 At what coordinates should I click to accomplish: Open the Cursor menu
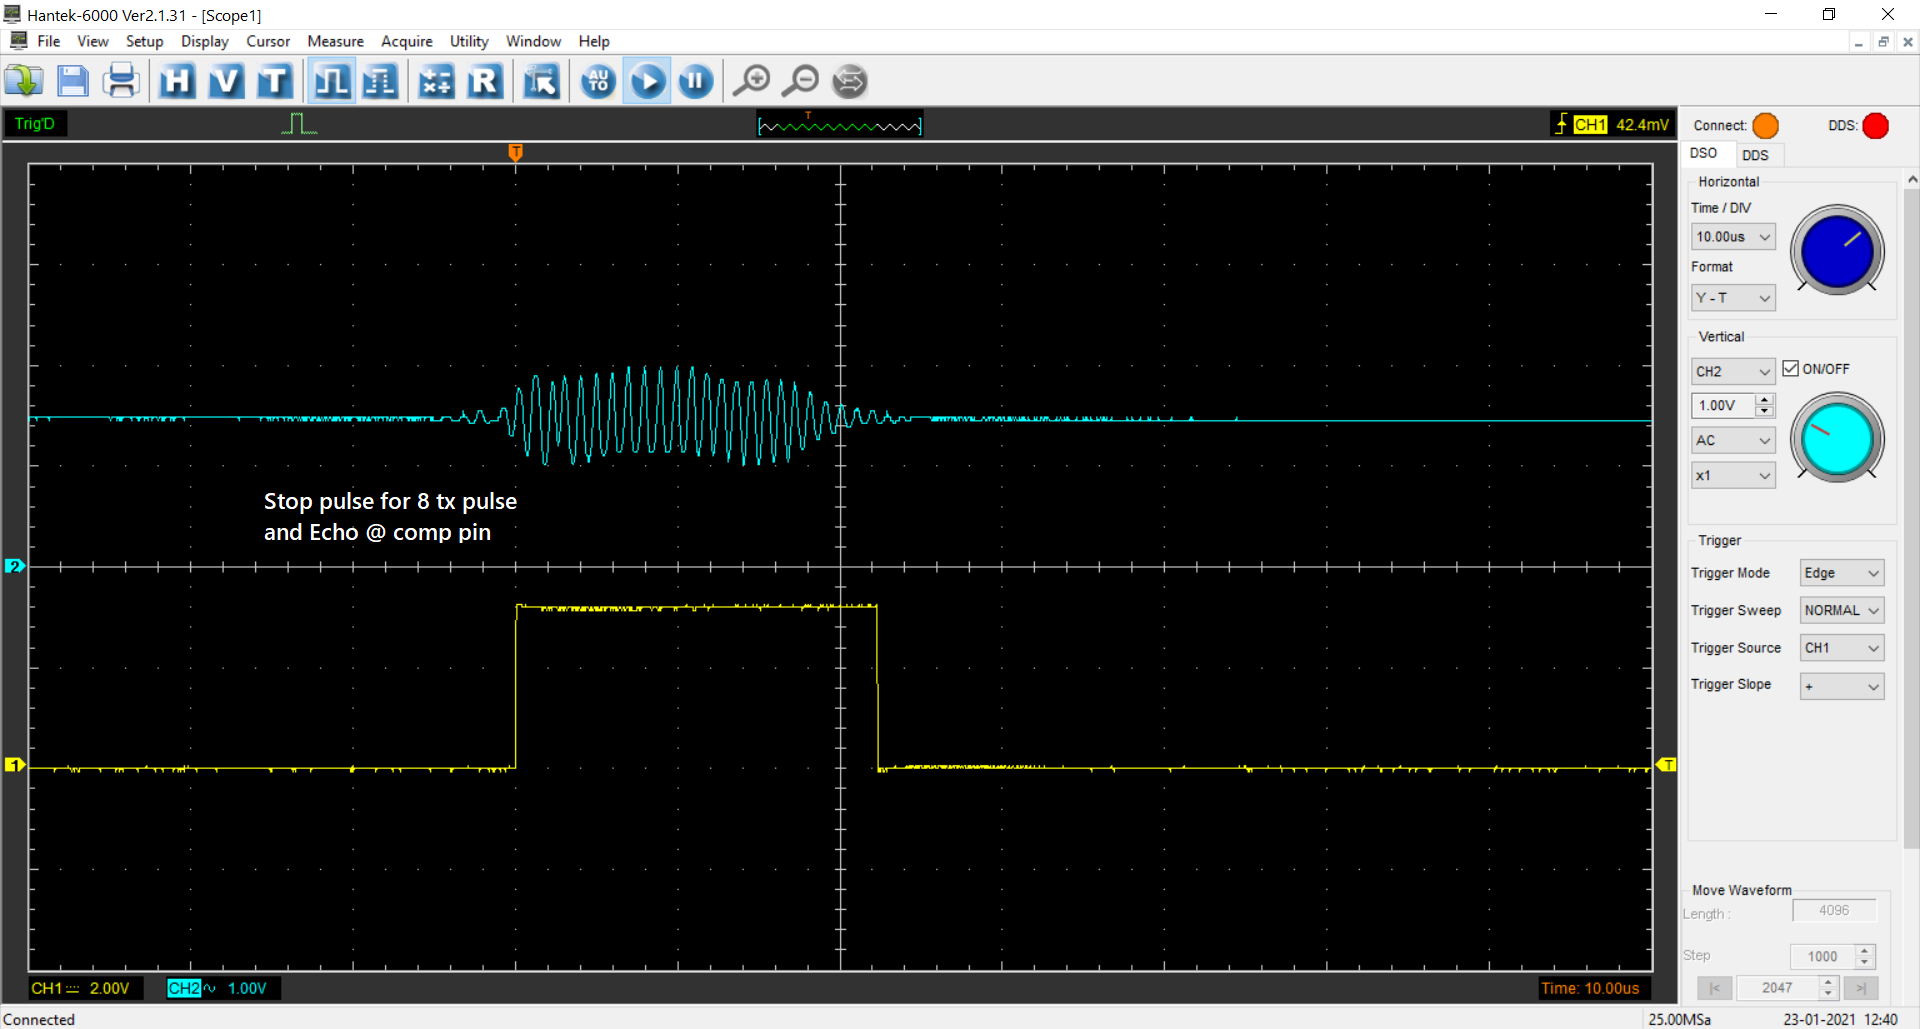click(x=268, y=41)
